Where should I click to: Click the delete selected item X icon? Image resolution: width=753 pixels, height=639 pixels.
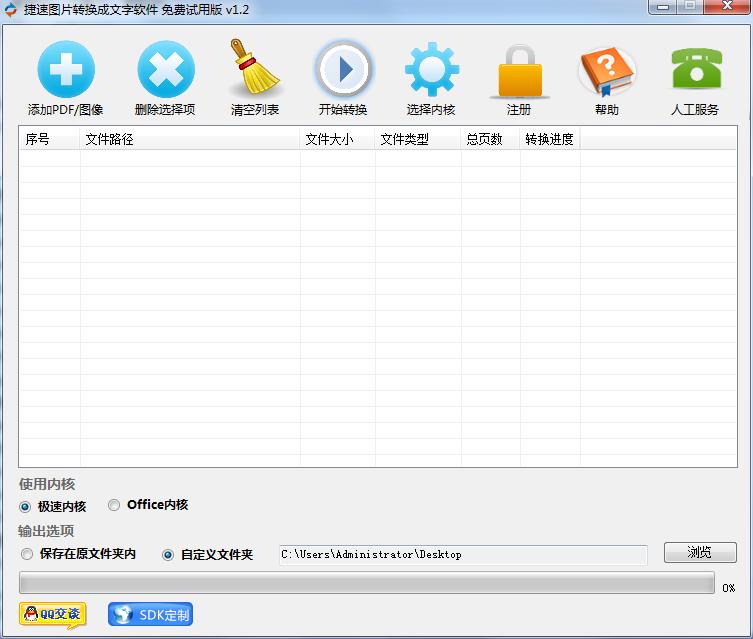(x=166, y=69)
